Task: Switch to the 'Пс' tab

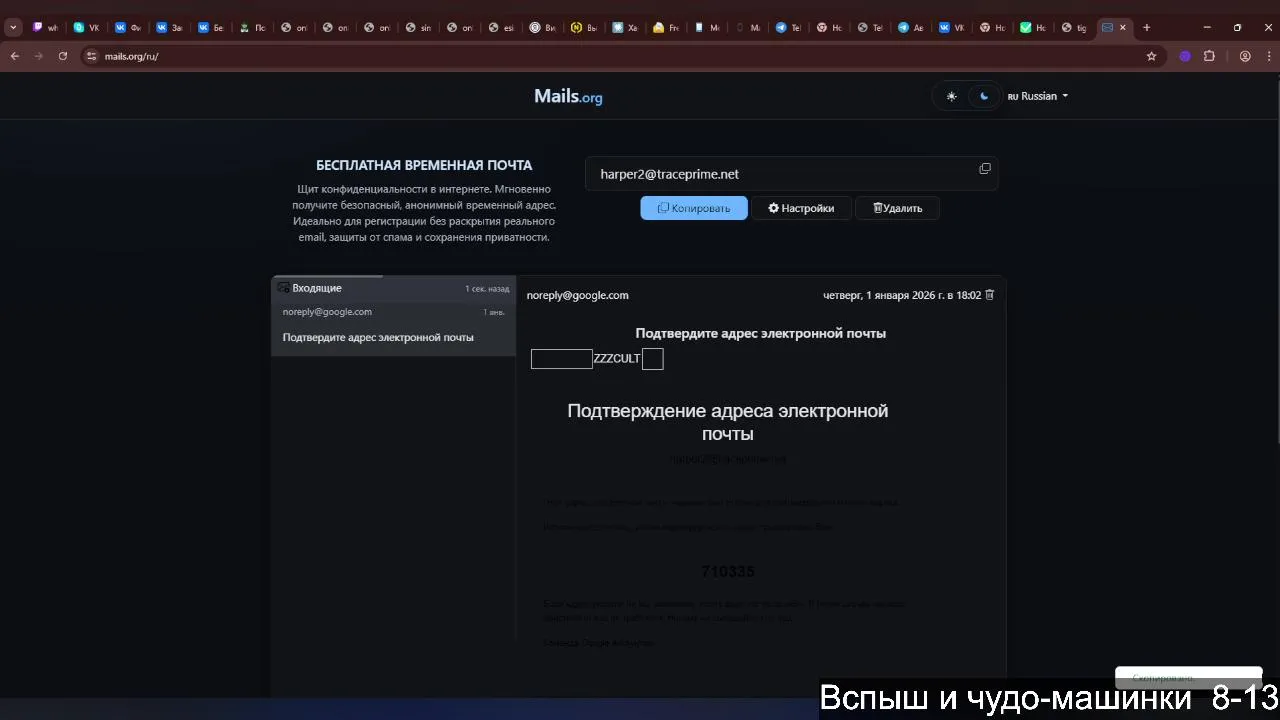Action: [252, 27]
